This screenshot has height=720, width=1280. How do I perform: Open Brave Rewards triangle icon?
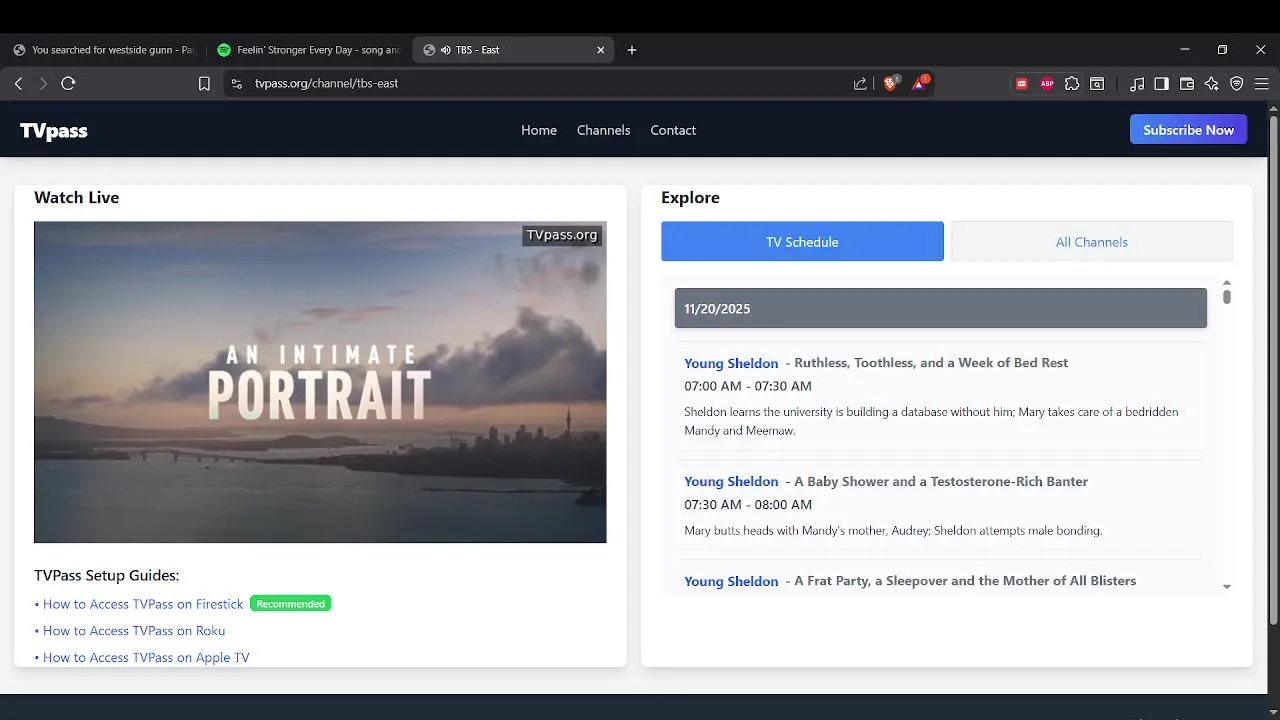click(919, 83)
